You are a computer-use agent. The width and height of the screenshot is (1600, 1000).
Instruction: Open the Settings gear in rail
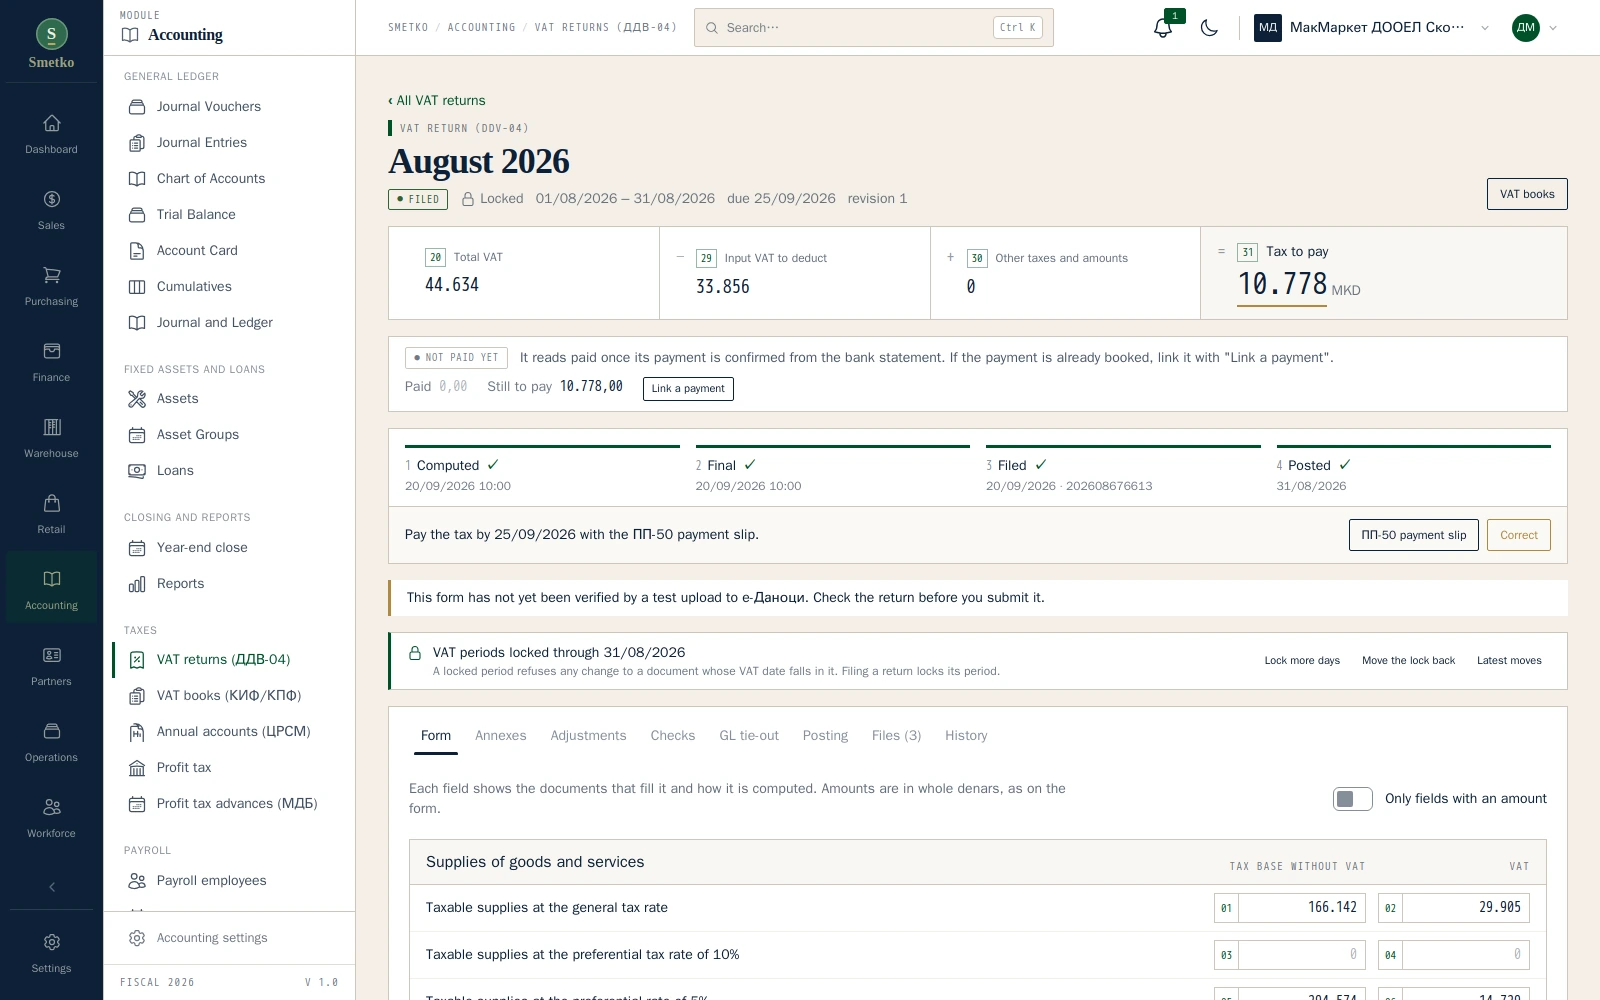51,953
